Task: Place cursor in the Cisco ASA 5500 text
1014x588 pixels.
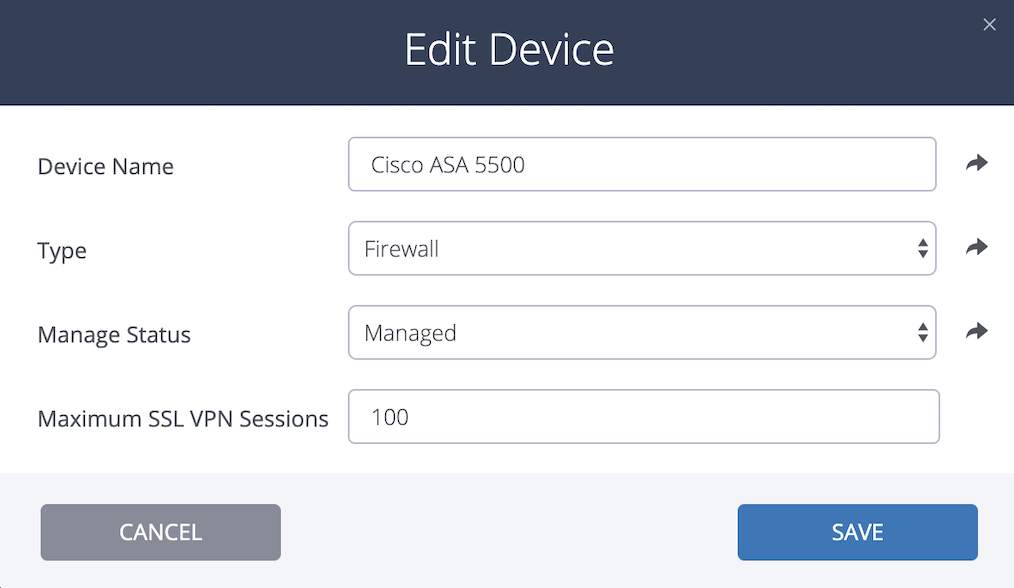Action: click(x=448, y=165)
